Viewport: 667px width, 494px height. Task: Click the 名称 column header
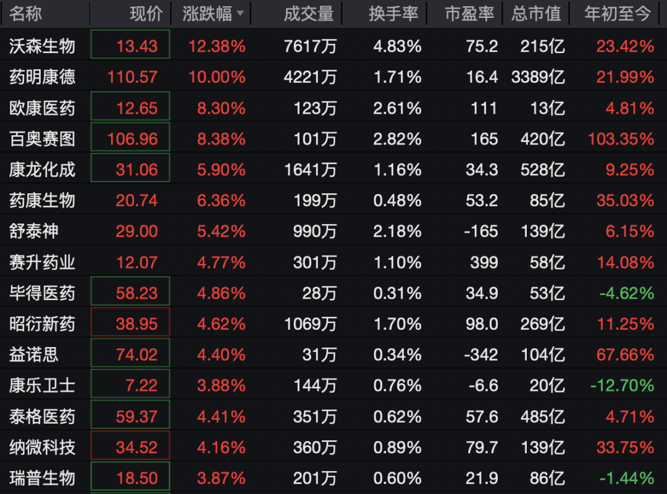point(26,14)
